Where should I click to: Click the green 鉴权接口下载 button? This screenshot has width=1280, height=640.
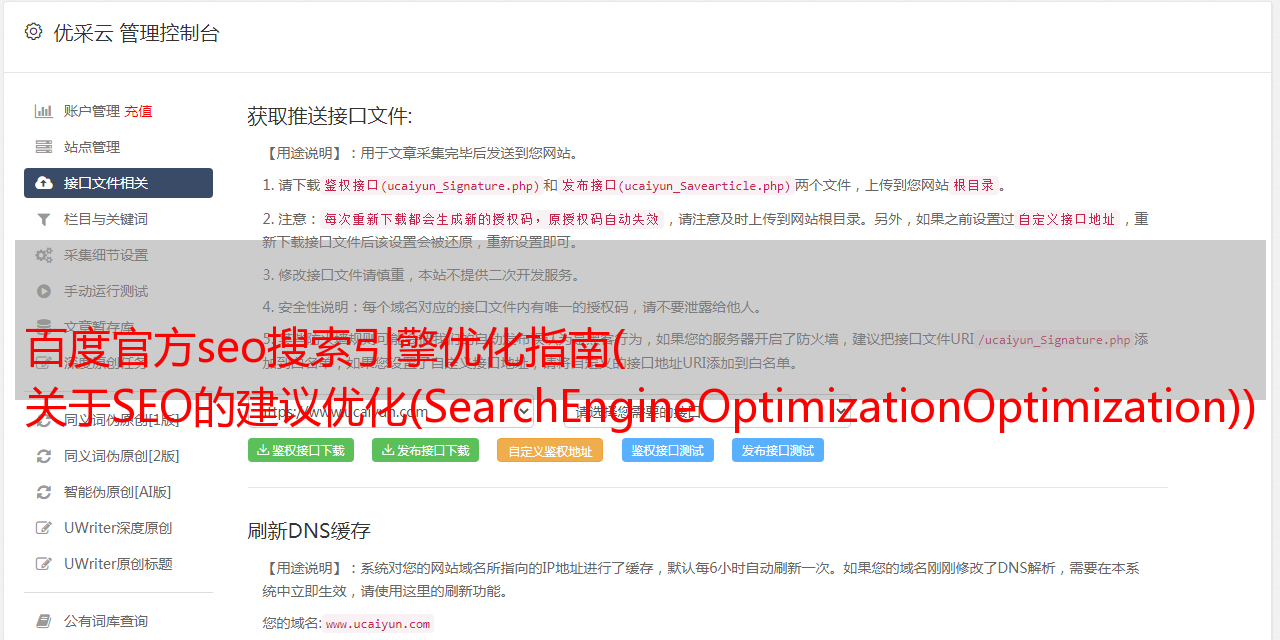[x=301, y=450]
